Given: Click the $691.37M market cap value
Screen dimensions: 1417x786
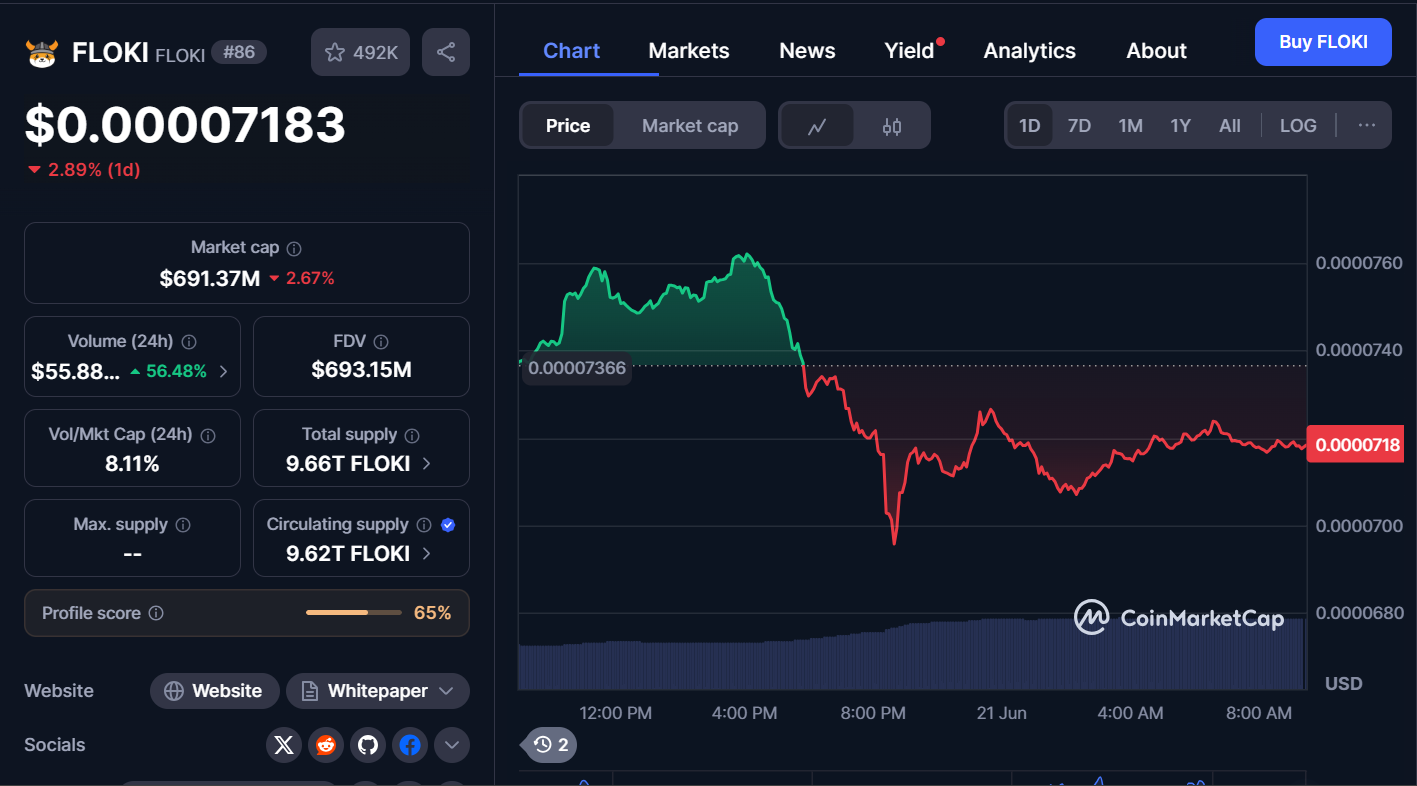Looking at the screenshot, I should pyautogui.click(x=210, y=278).
